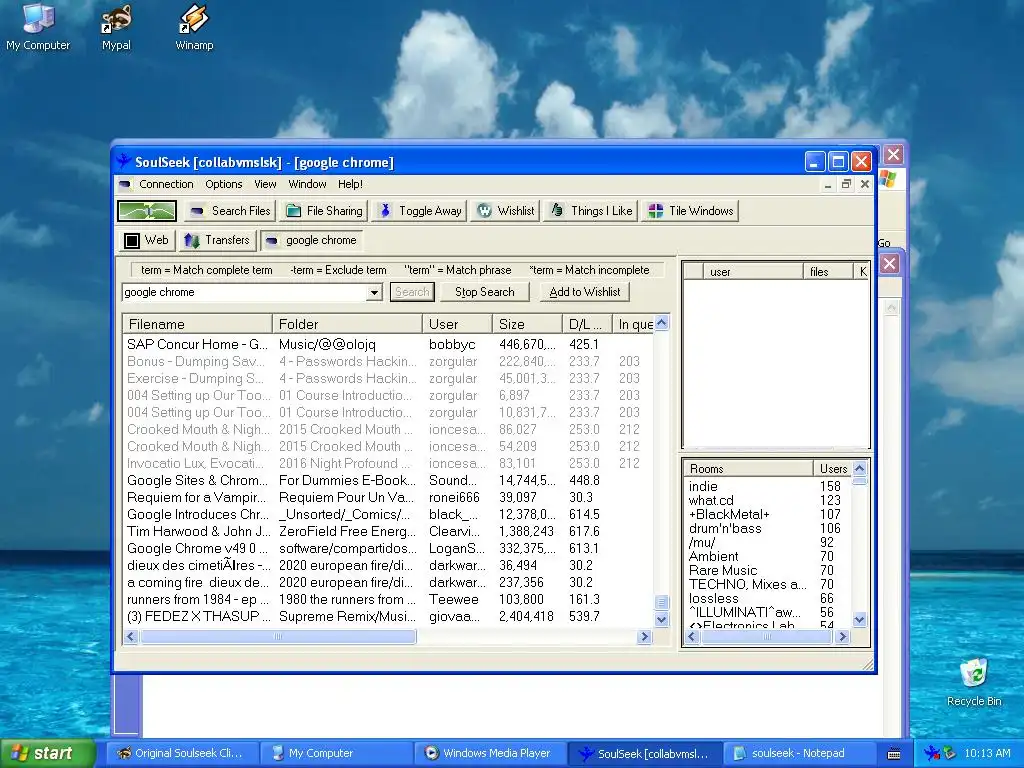The height and width of the screenshot is (768, 1024).
Task: Click the results list scroll down arrow
Action: click(x=662, y=619)
